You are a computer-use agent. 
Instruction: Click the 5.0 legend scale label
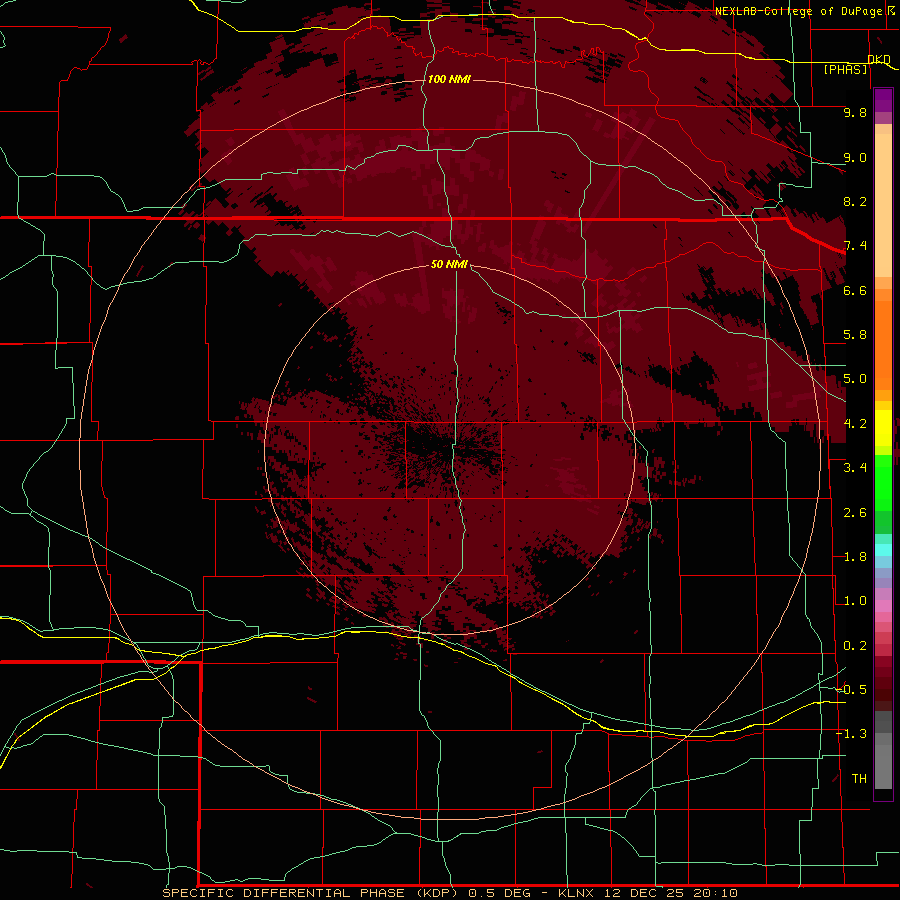point(855,379)
